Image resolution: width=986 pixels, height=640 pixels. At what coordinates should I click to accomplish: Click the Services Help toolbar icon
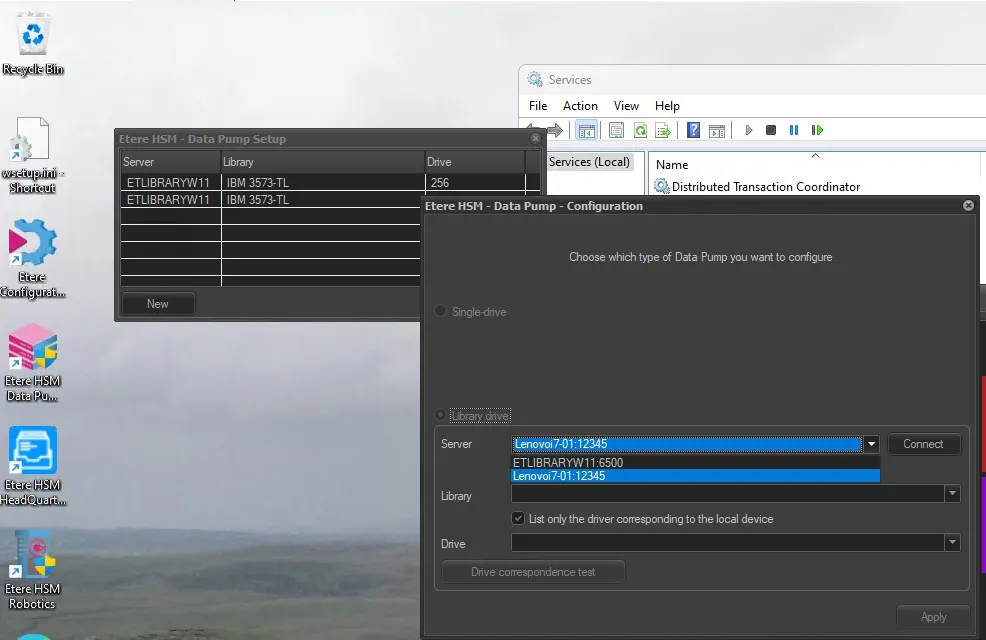[693, 130]
